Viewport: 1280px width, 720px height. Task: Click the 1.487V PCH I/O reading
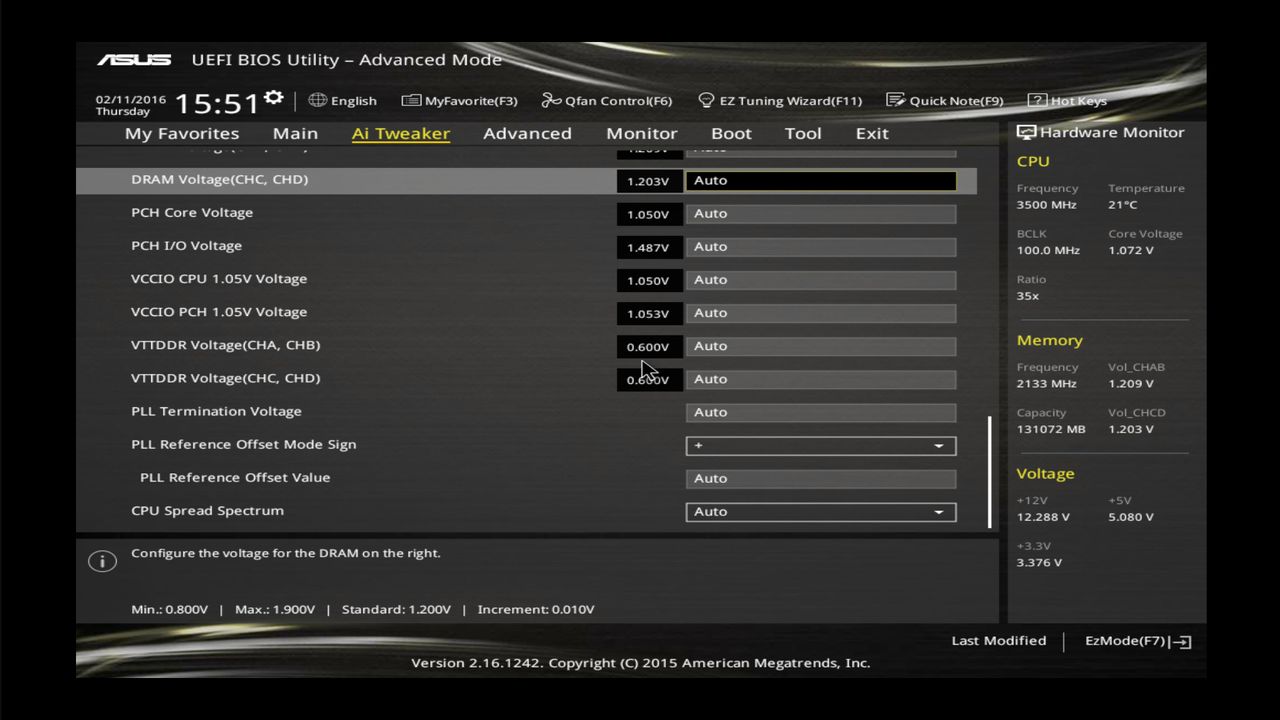coord(648,247)
